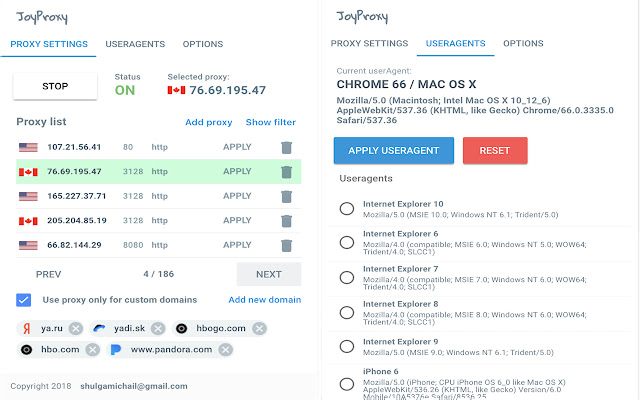The width and height of the screenshot is (640, 400).
Task: Open OPTIONS tab in right panel
Action: click(x=523, y=43)
